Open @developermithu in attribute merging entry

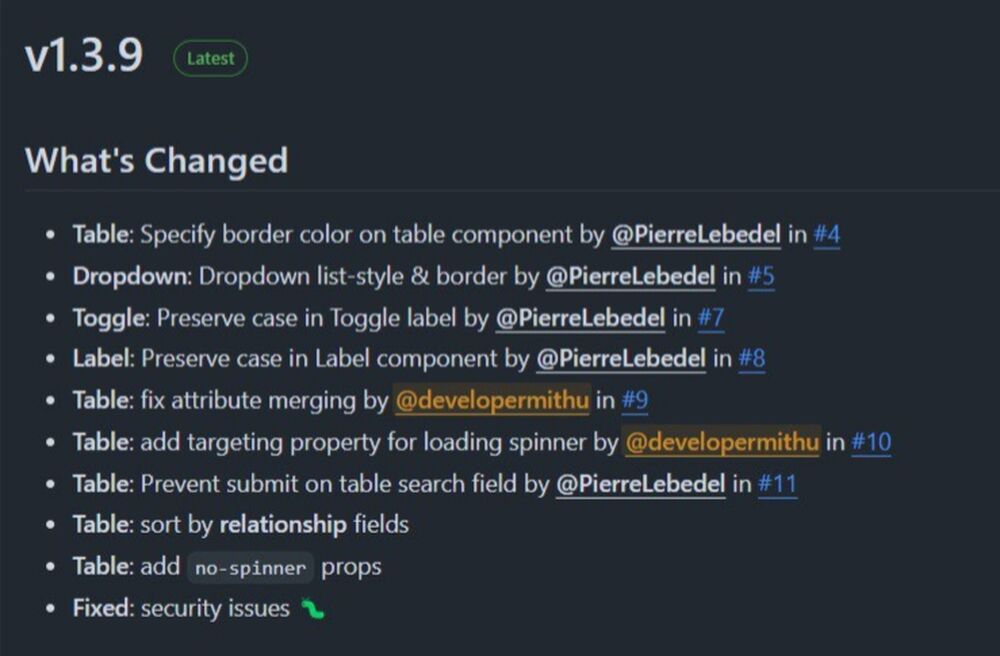click(x=492, y=400)
